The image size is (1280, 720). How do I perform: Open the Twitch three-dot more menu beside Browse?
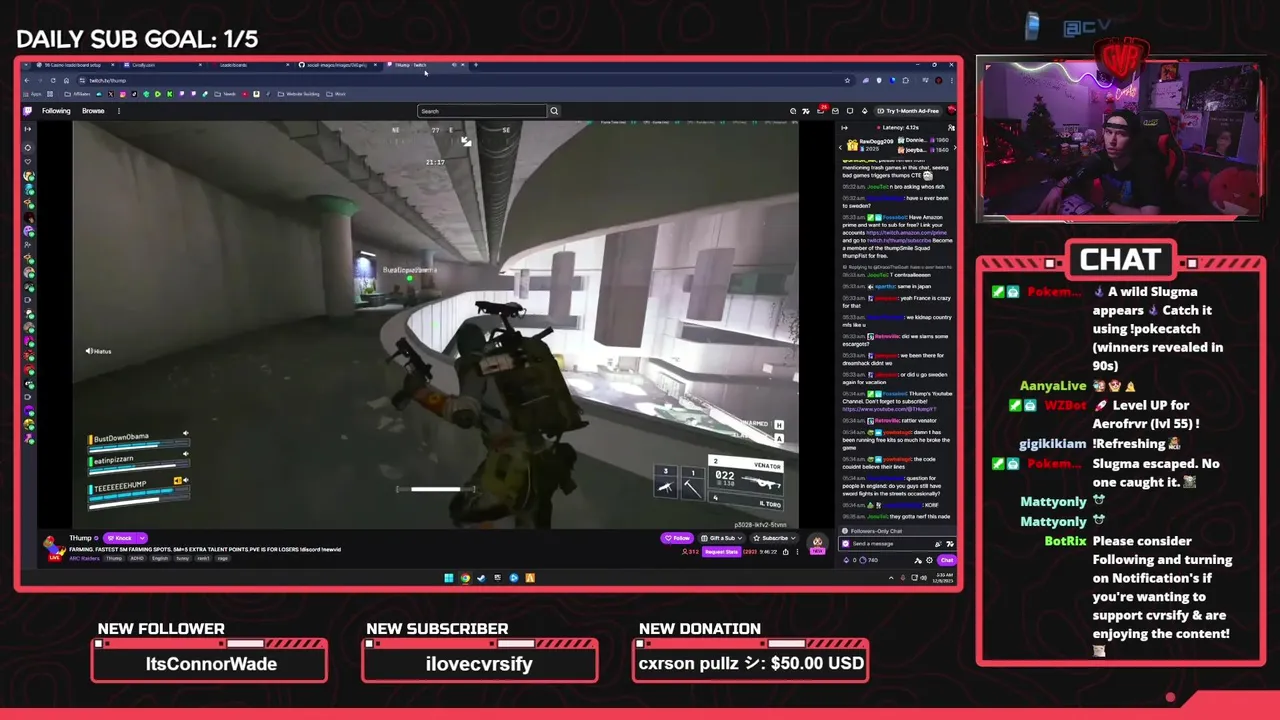[x=118, y=111]
